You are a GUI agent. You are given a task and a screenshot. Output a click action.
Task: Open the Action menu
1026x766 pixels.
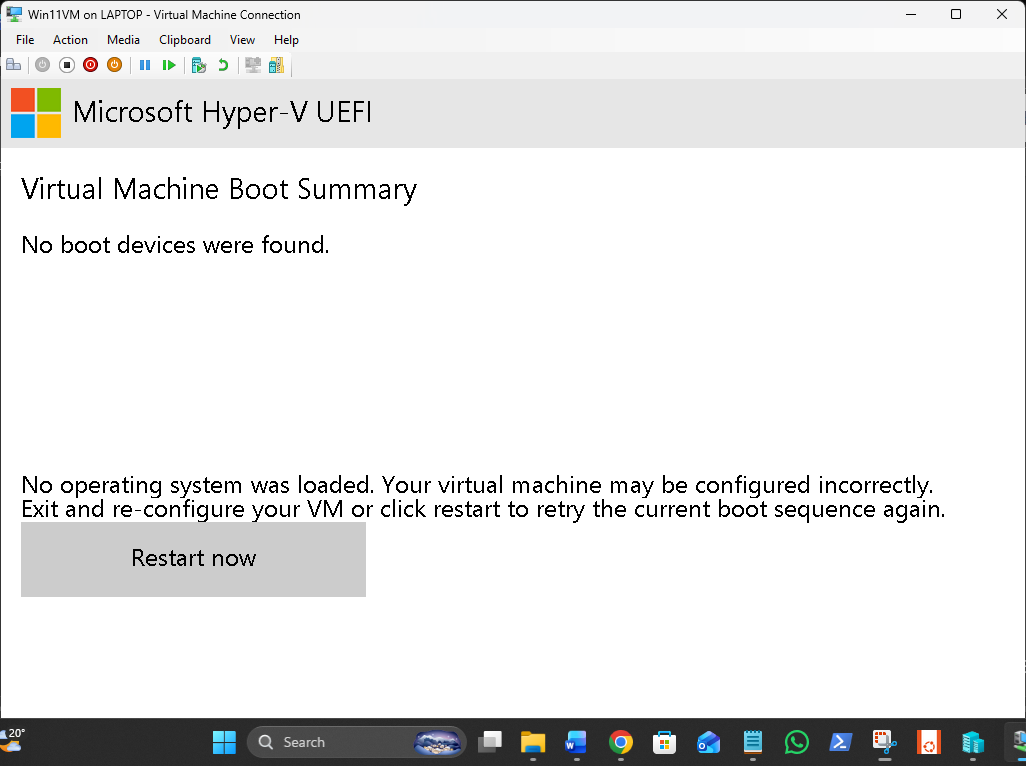[x=70, y=40]
